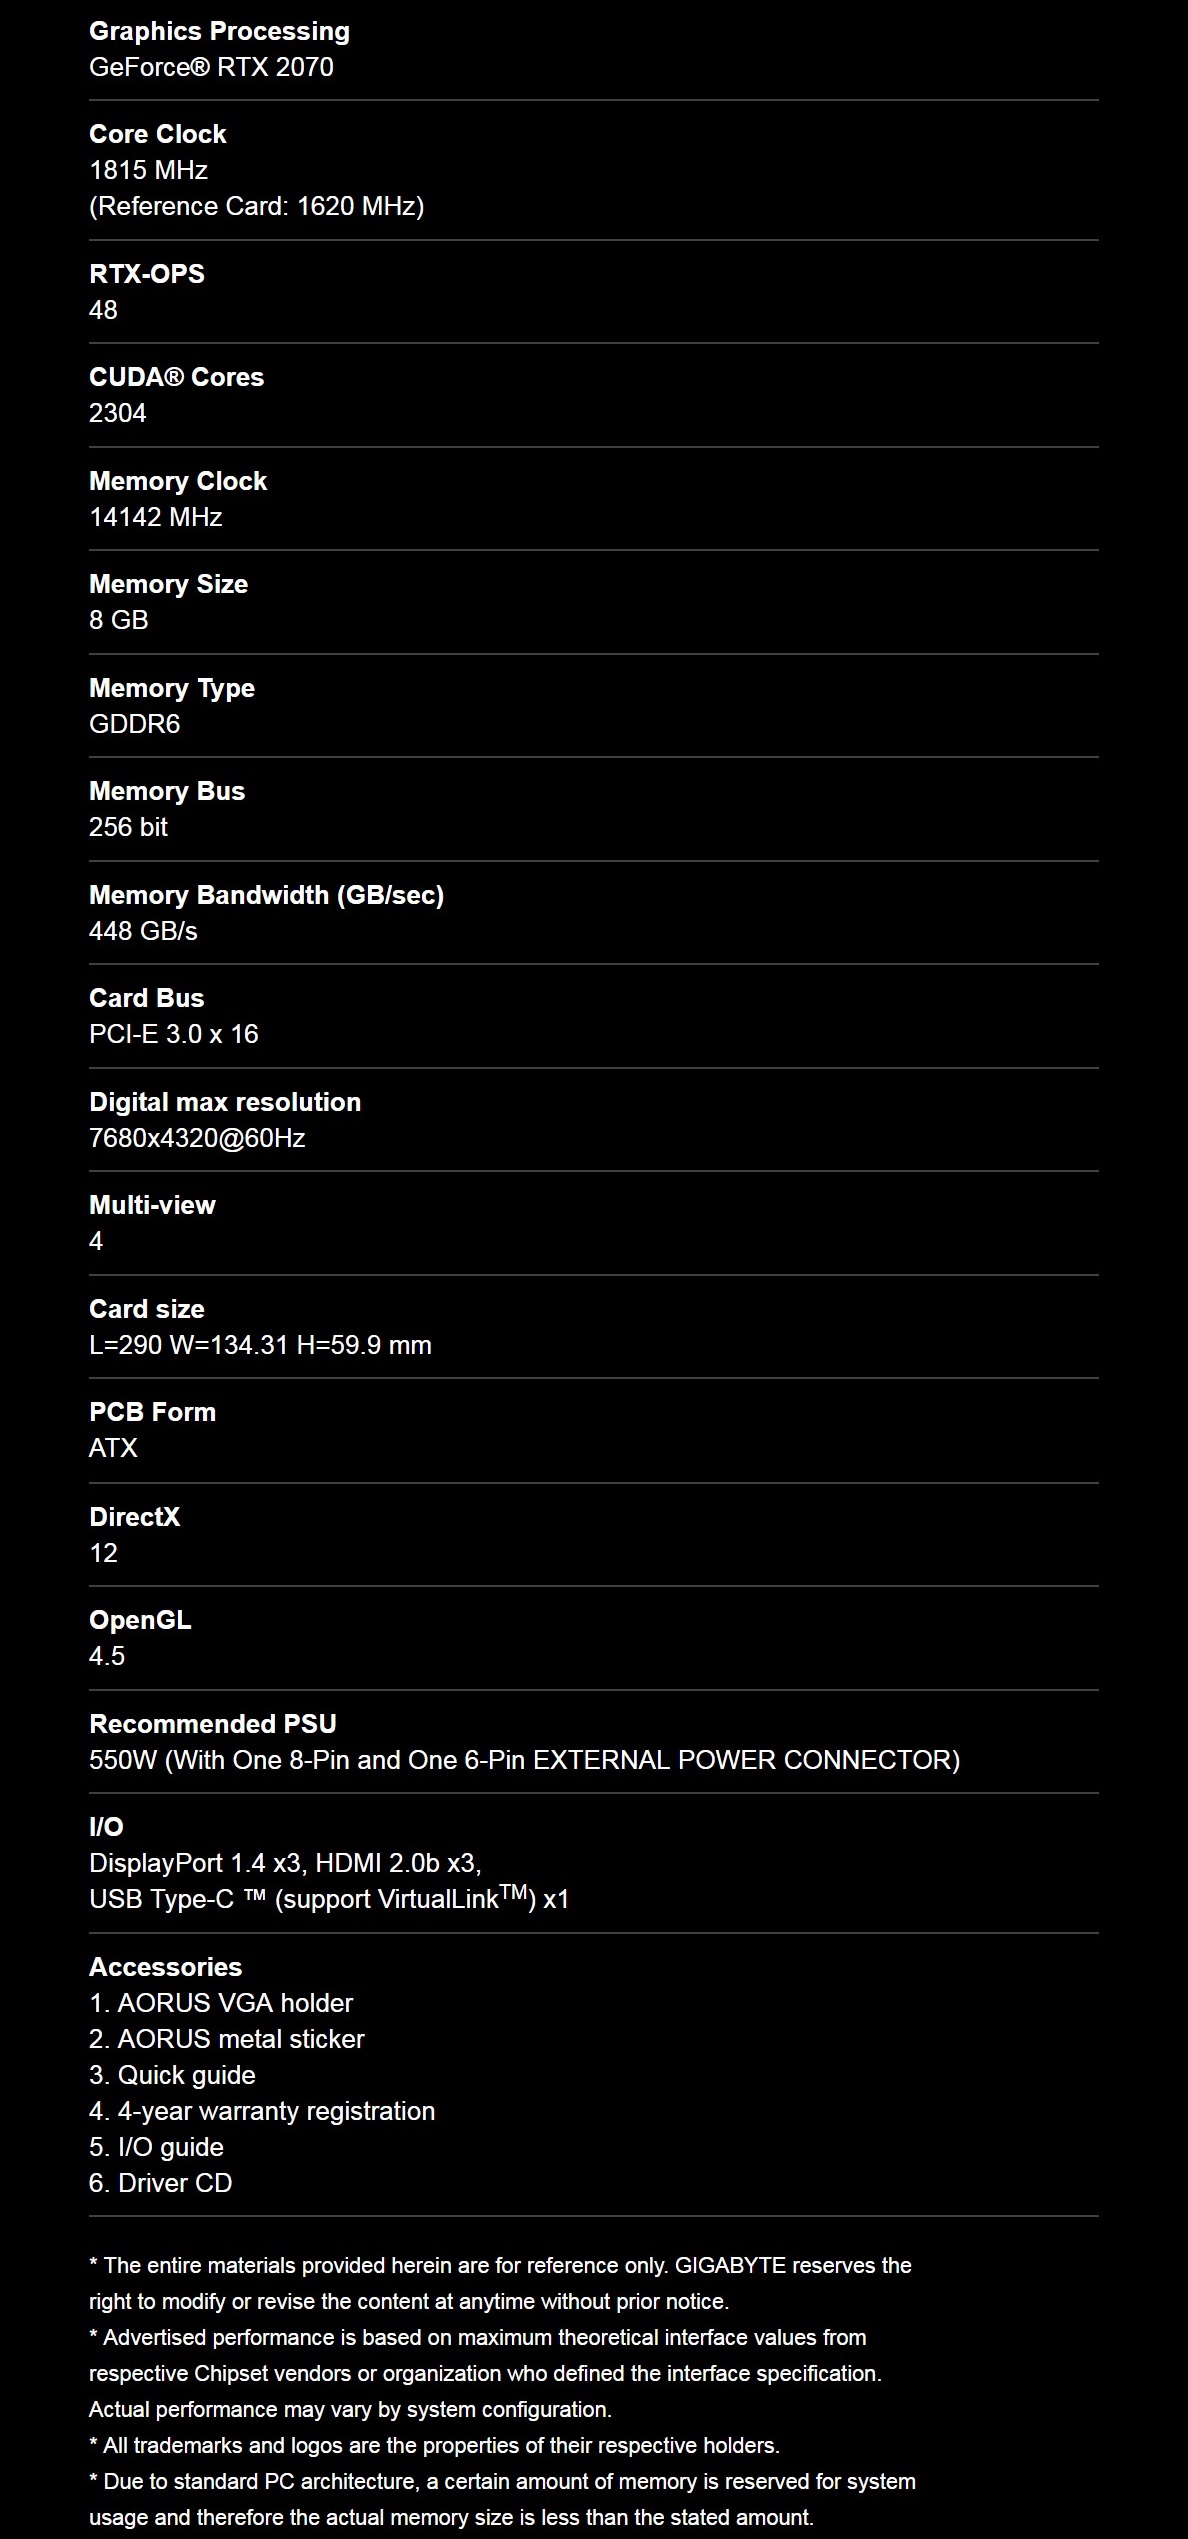This screenshot has height=2539, width=1188.
Task: Click the 448 GB/s bandwidth value
Action: coord(143,931)
